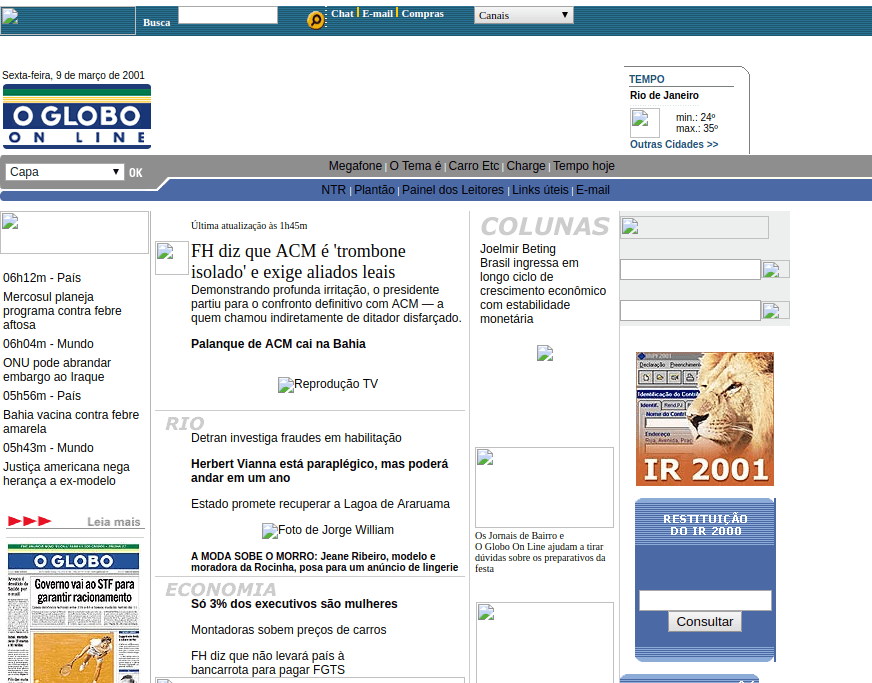Open the Canais dropdown

523,15
